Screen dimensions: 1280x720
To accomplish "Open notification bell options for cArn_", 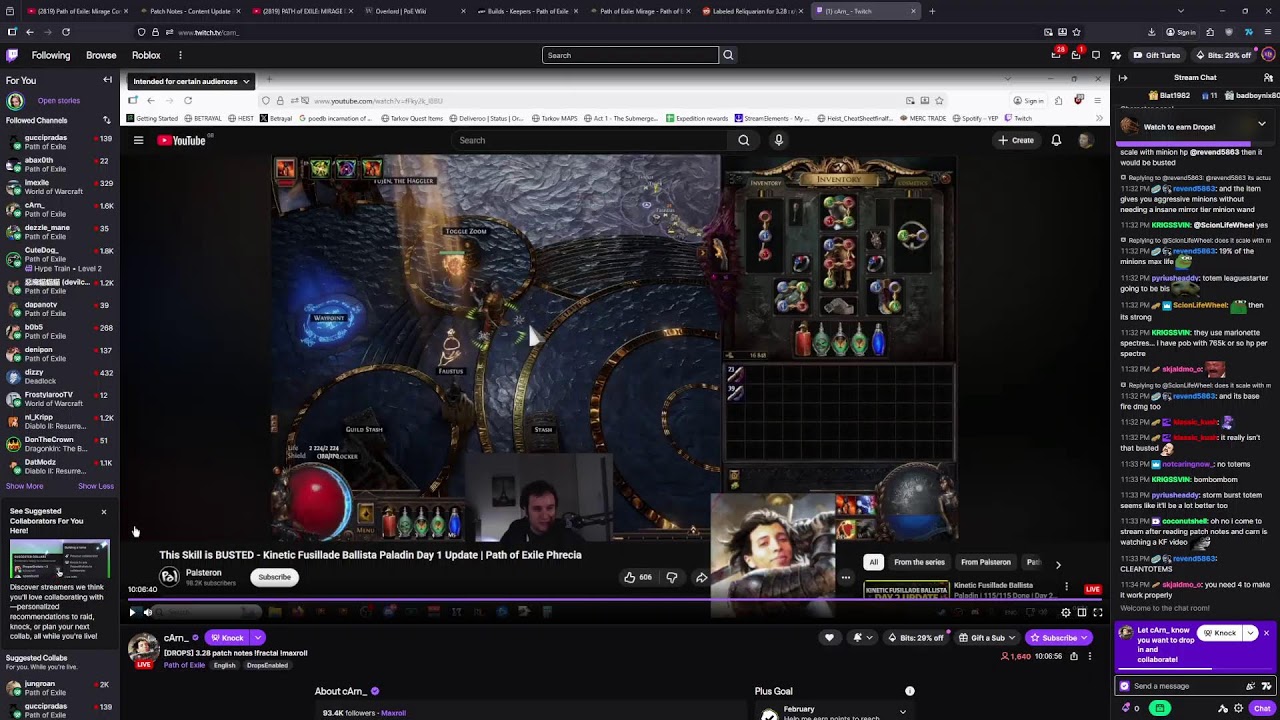I will tap(861, 638).
